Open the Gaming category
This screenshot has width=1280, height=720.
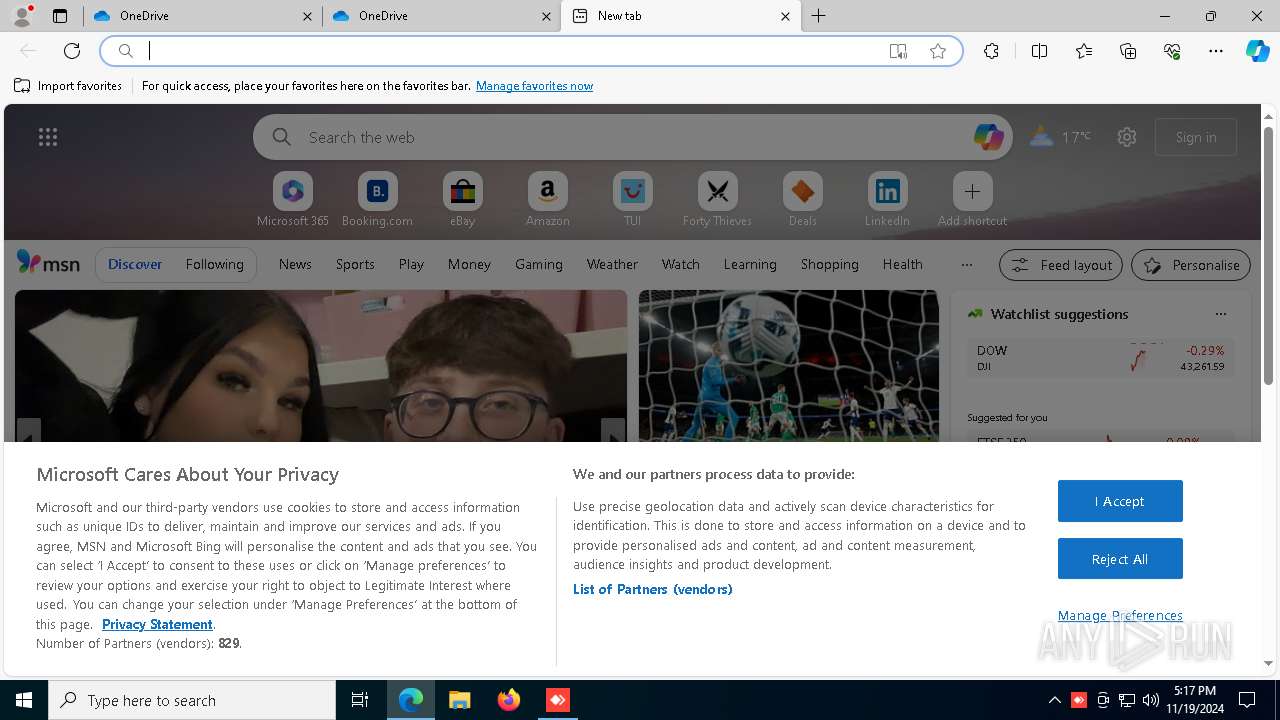pyautogui.click(x=539, y=264)
